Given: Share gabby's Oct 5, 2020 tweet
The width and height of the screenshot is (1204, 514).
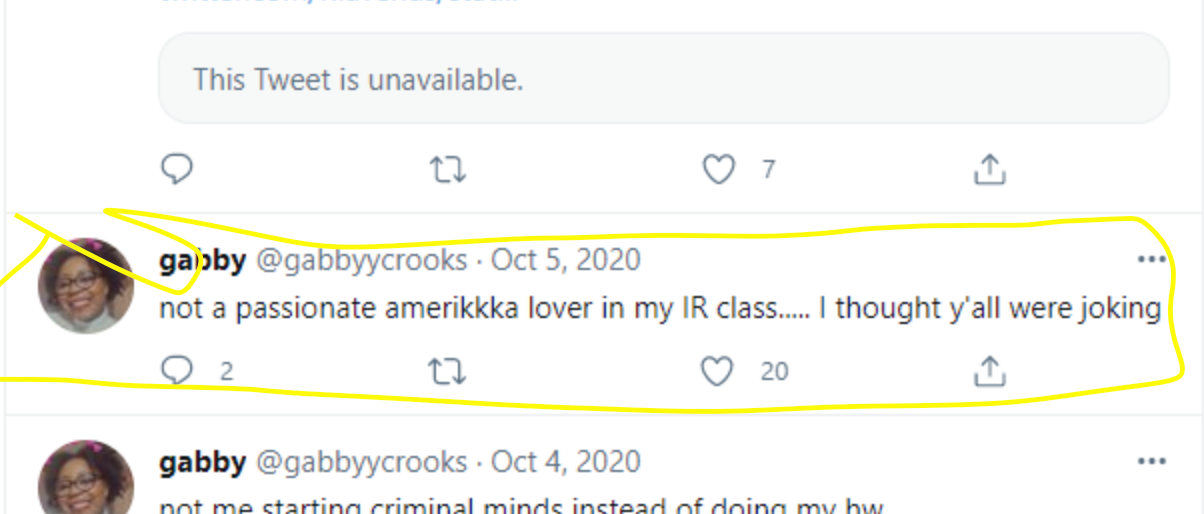Looking at the screenshot, I should [989, 372].
